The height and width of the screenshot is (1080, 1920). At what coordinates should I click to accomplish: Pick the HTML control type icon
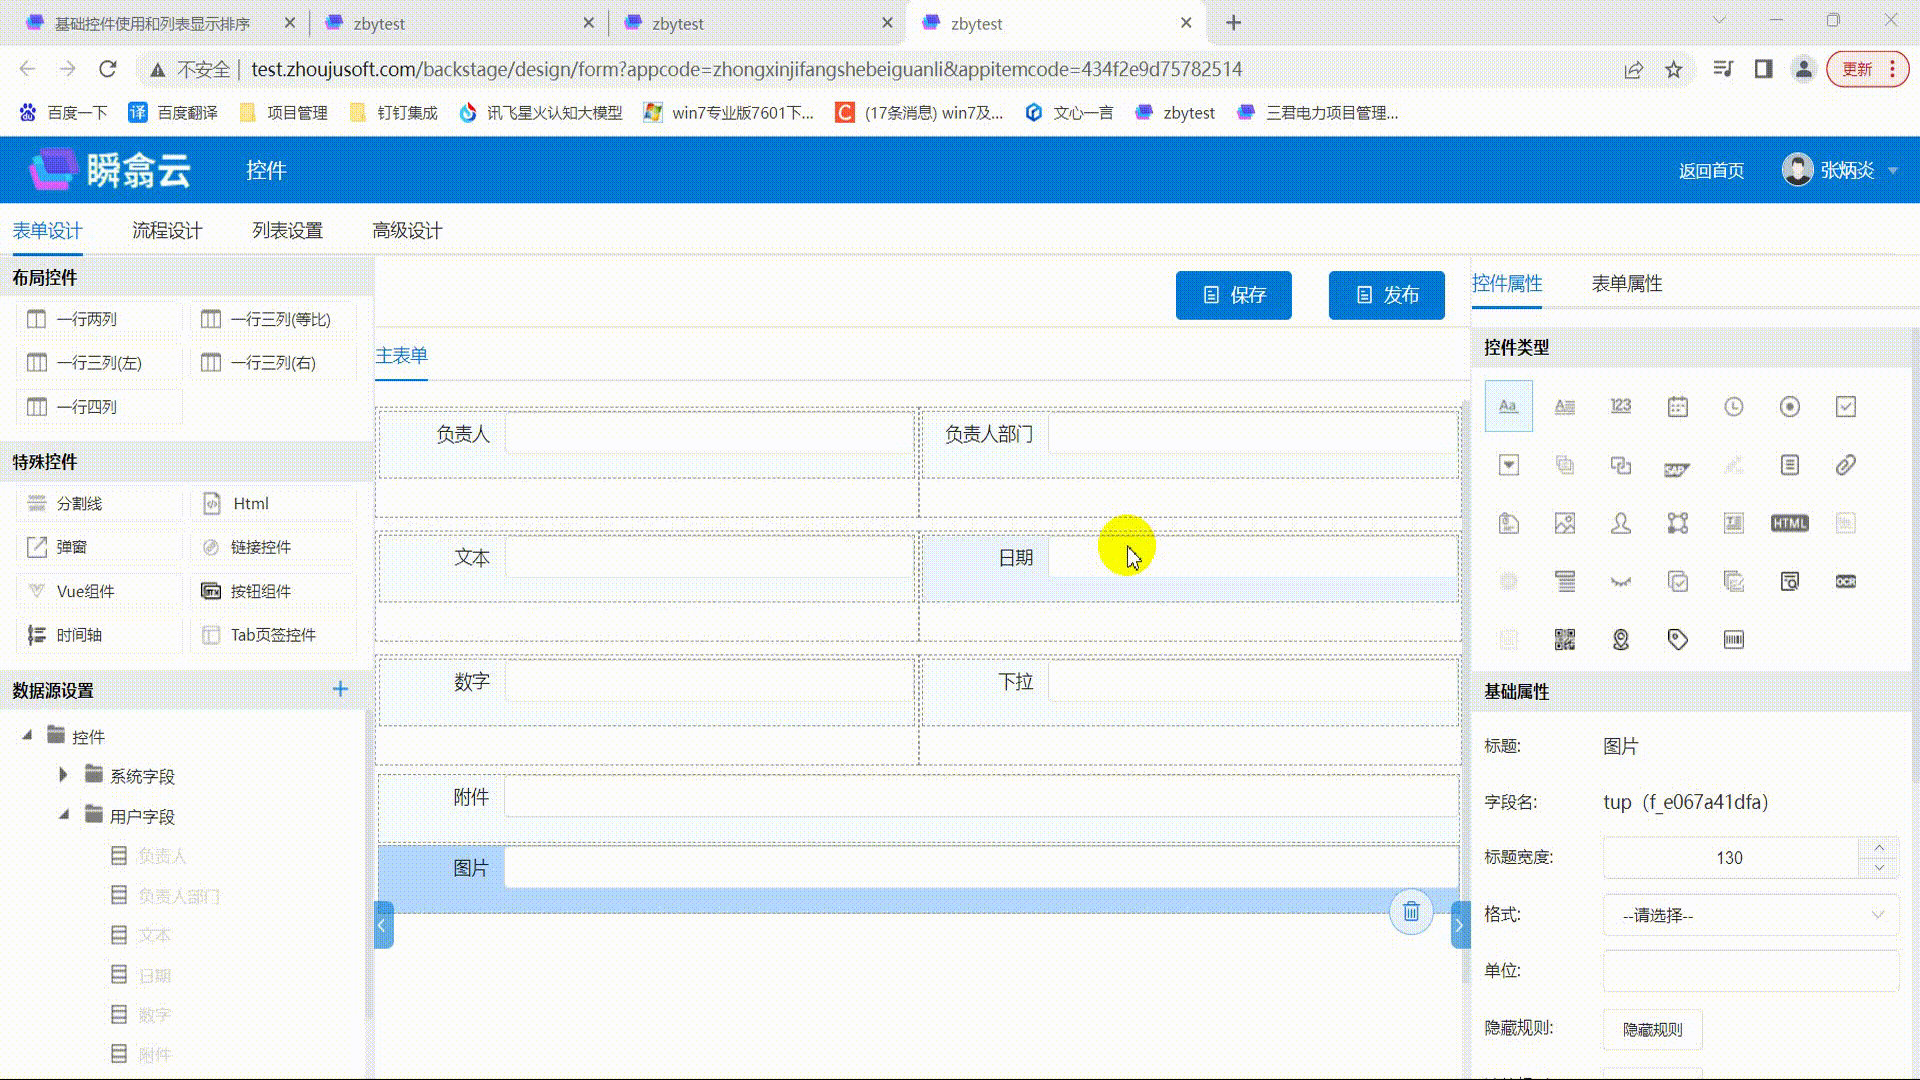(x=1789, y=523)
